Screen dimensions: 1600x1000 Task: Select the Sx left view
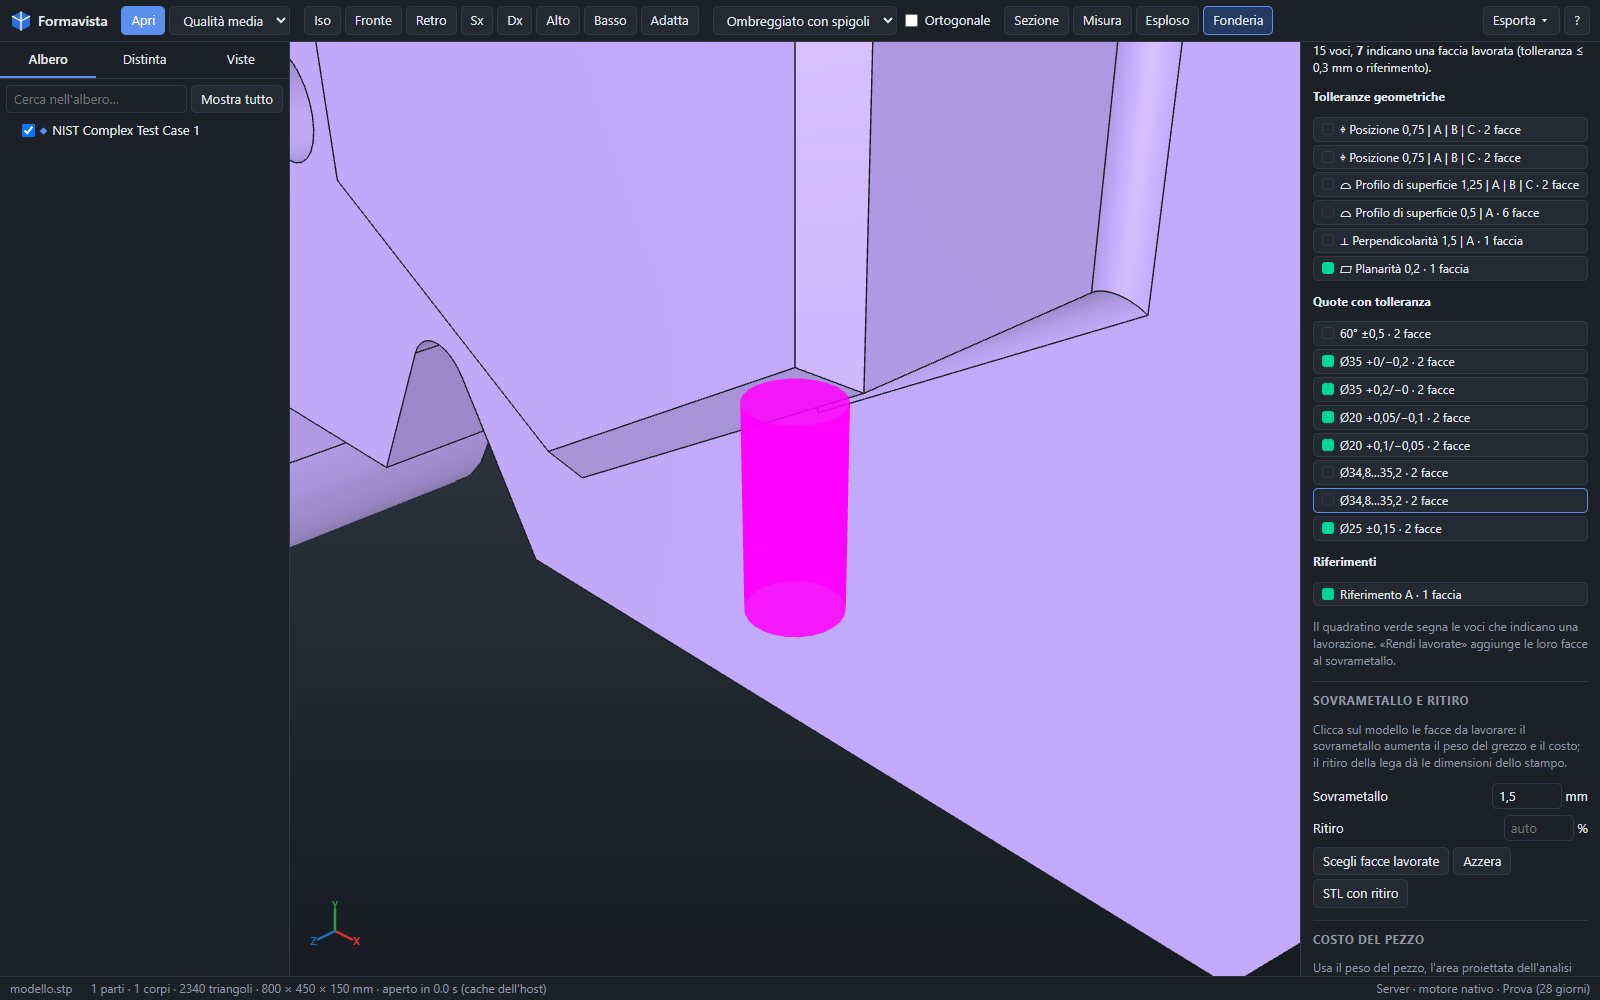477,21
